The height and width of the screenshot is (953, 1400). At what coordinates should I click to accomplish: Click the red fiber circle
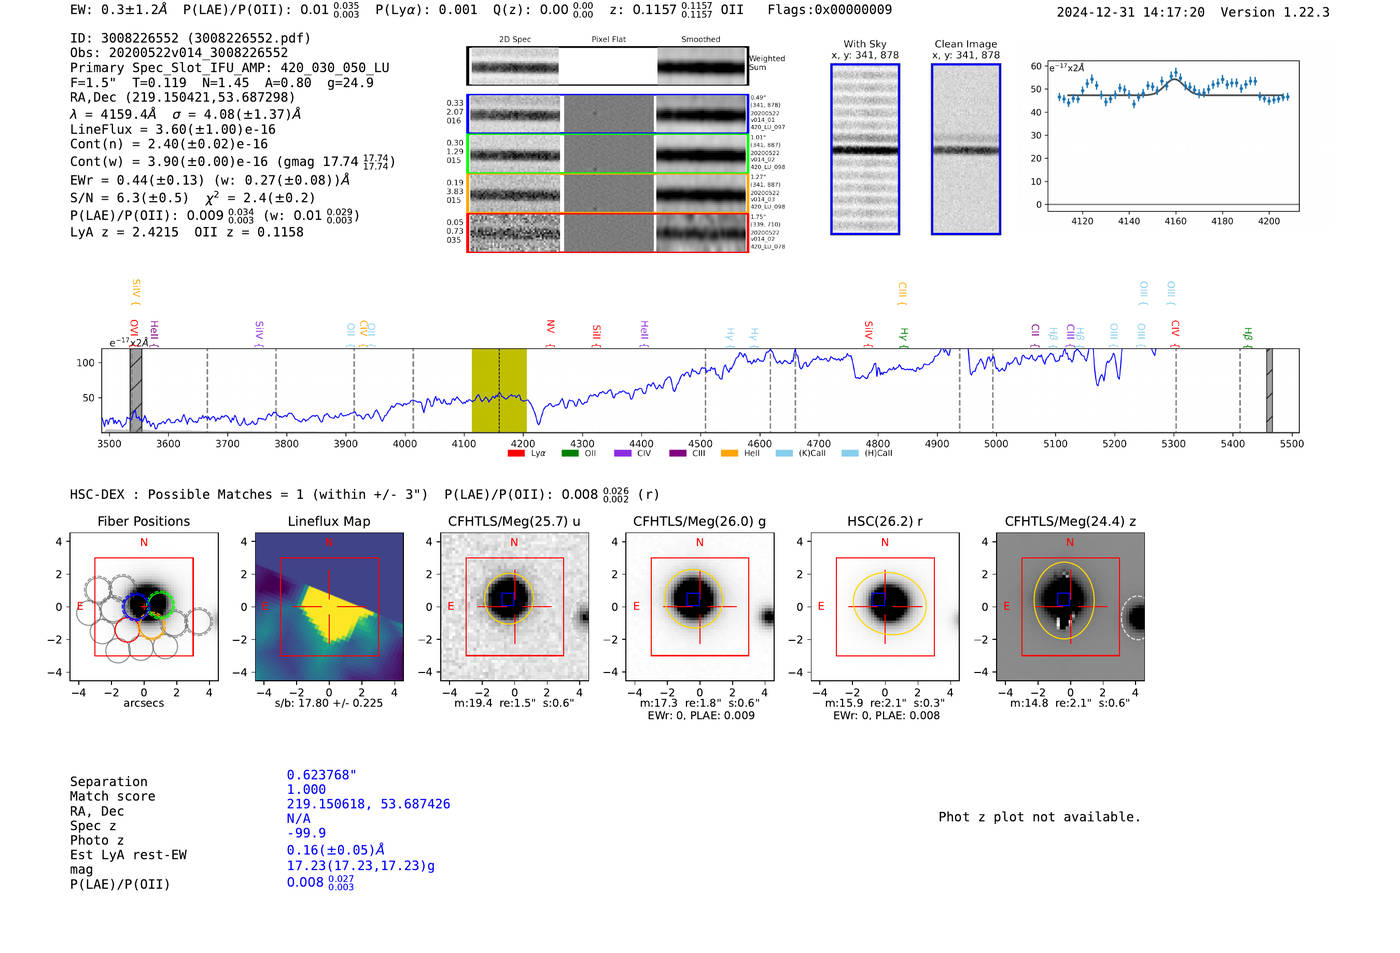127,629
